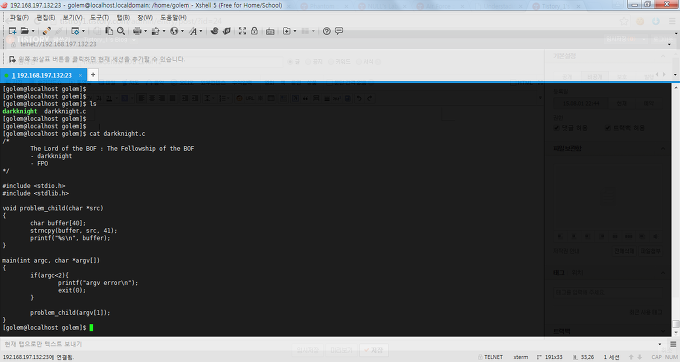
Task: Open session Properties toolbar icon
Action: [75, 31]
